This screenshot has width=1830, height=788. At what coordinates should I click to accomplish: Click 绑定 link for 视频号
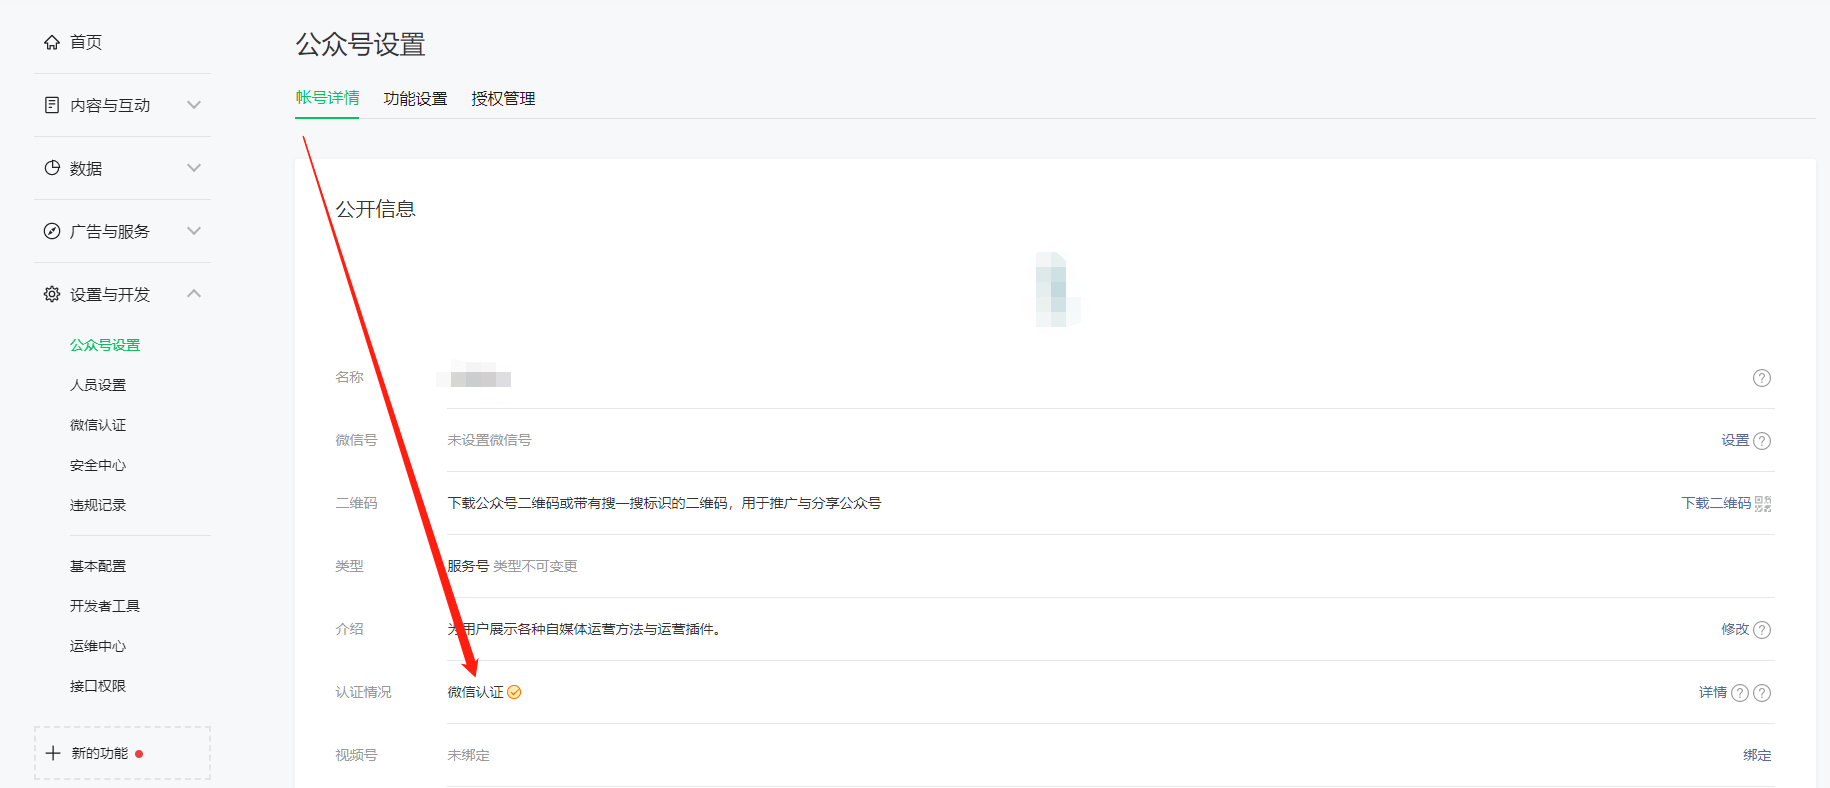pyautogui.click(x=1757, y=755)
